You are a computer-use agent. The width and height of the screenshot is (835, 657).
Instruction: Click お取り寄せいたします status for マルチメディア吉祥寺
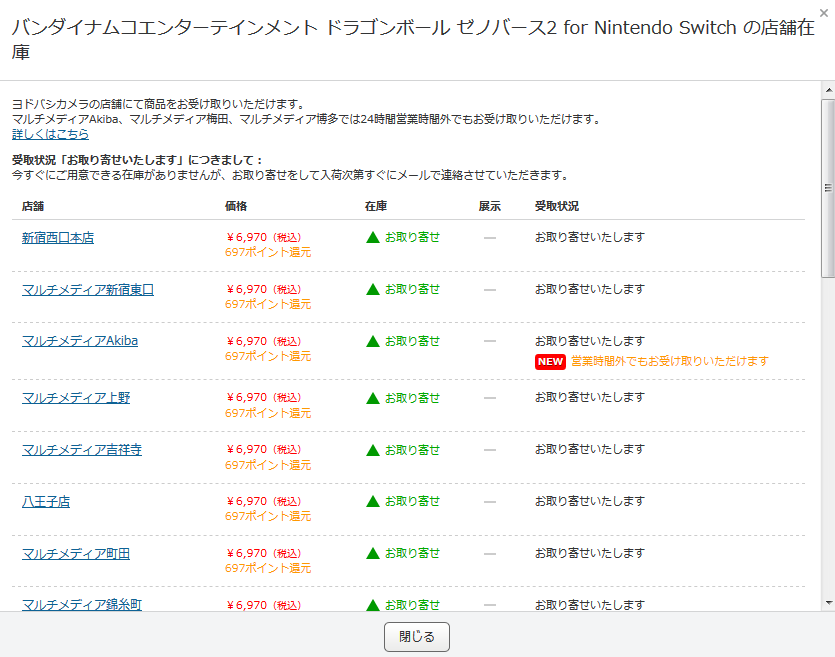[x=590, y=450]
